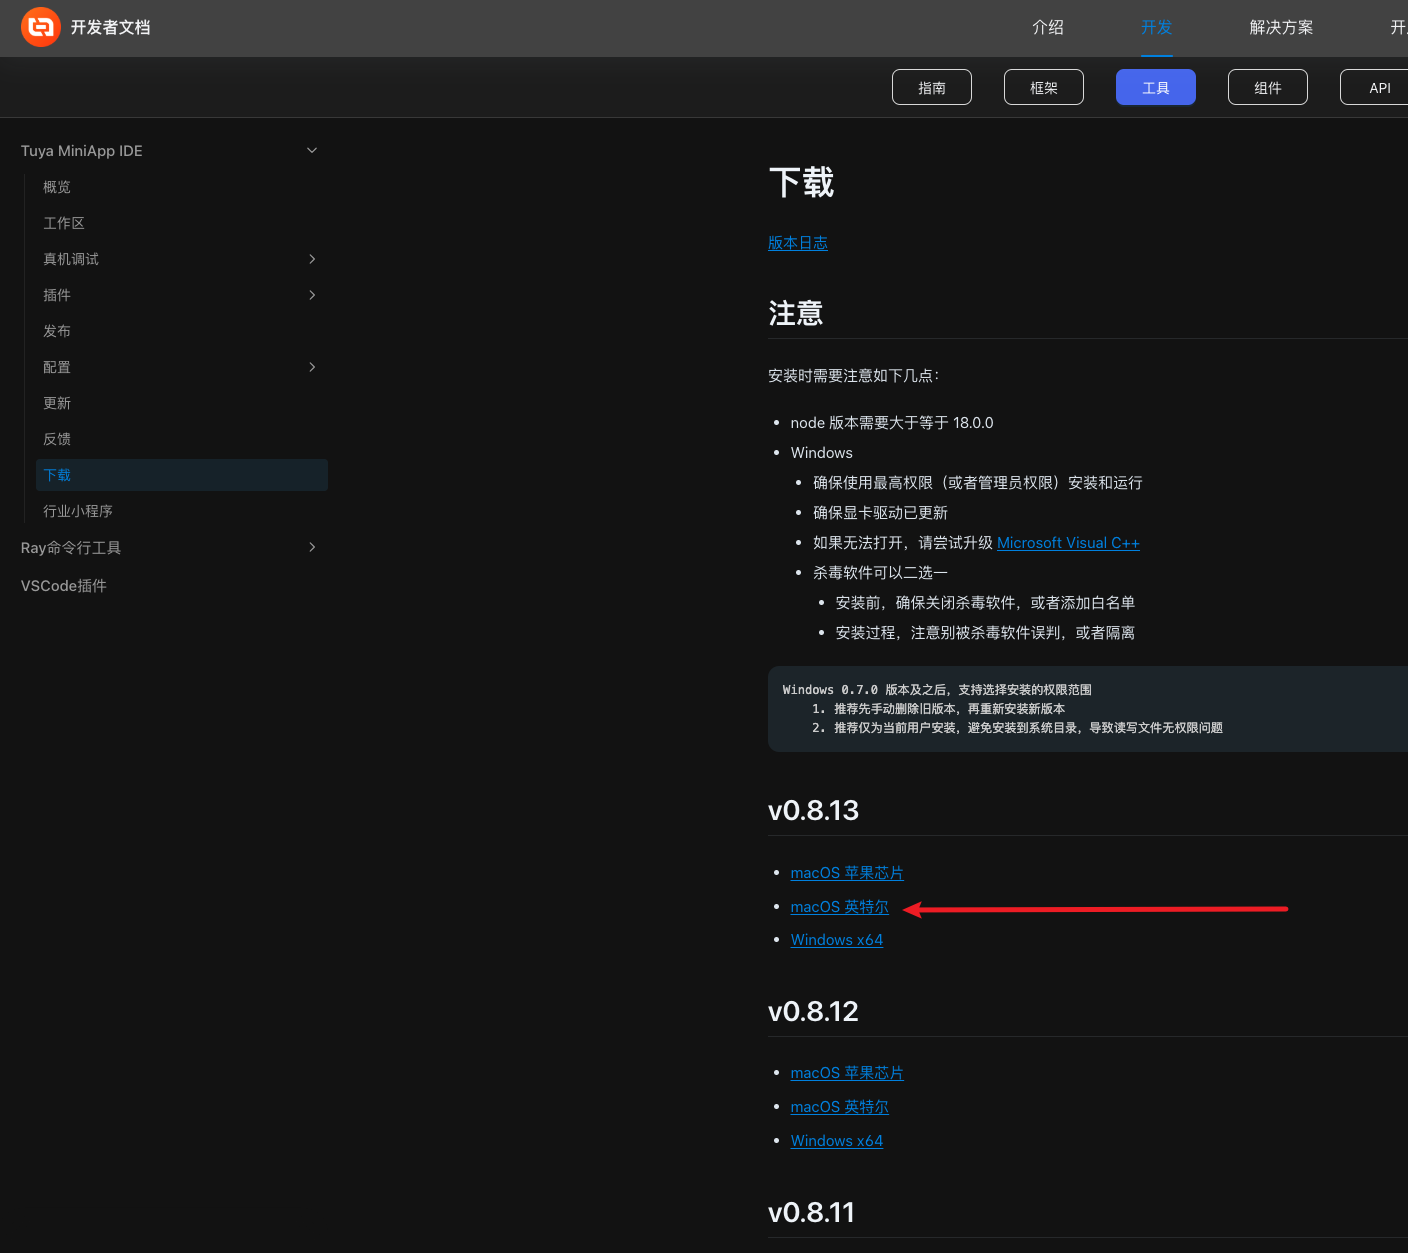Open the 介绍 top navigation item
Screen dimensions: 1408x1253
tap(1048, 27)
